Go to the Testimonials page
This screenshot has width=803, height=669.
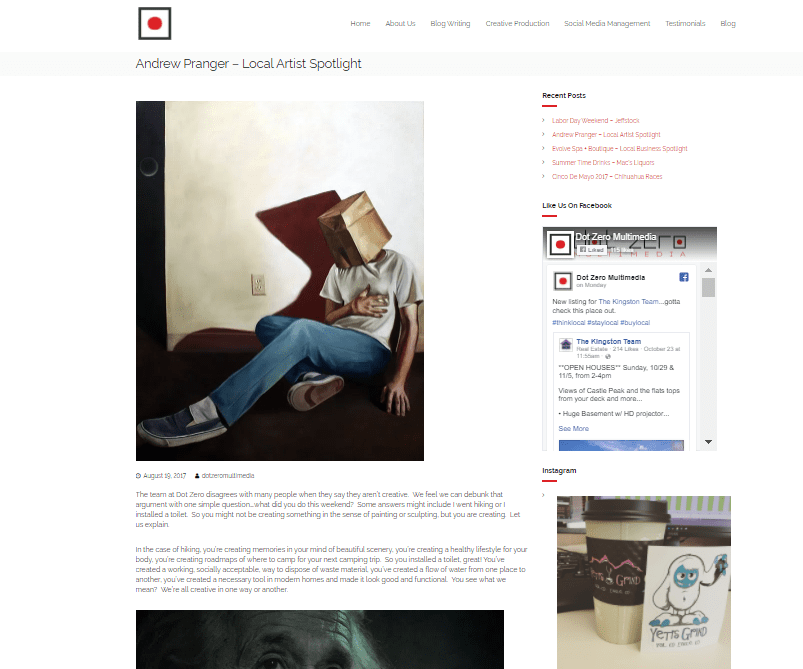(685, 24)
